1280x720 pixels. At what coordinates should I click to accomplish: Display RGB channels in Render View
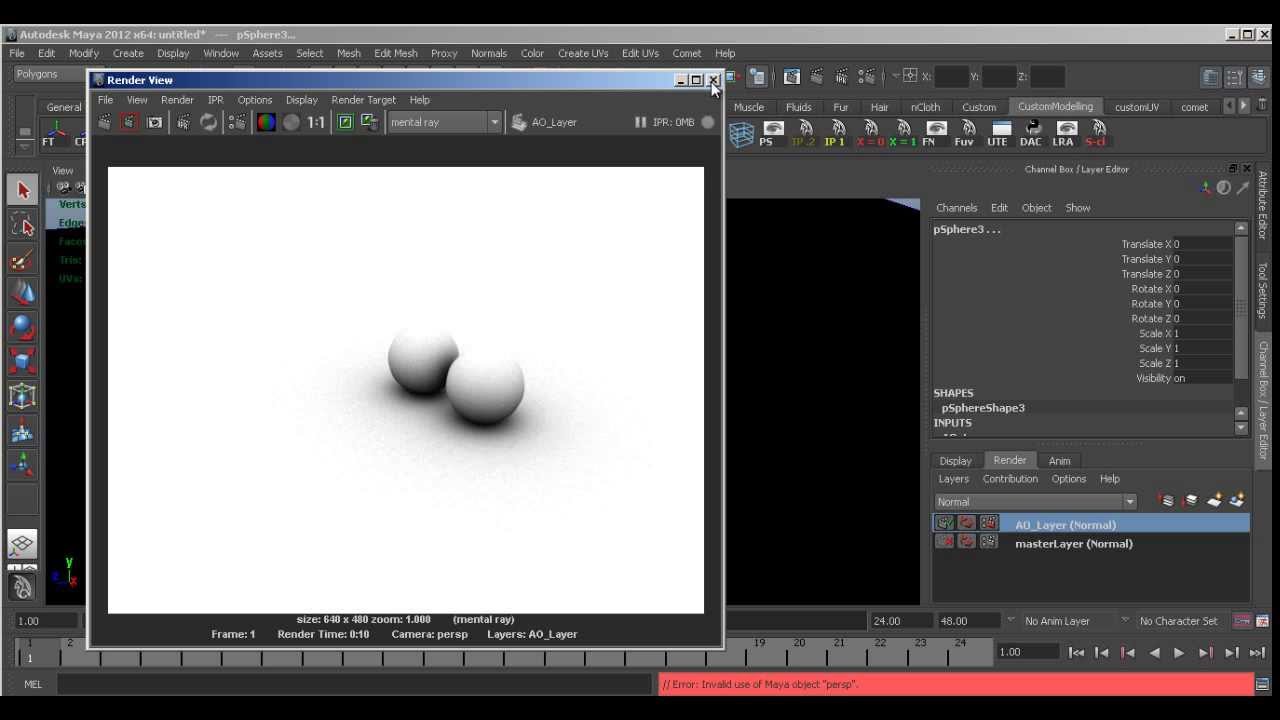(266, 122)
